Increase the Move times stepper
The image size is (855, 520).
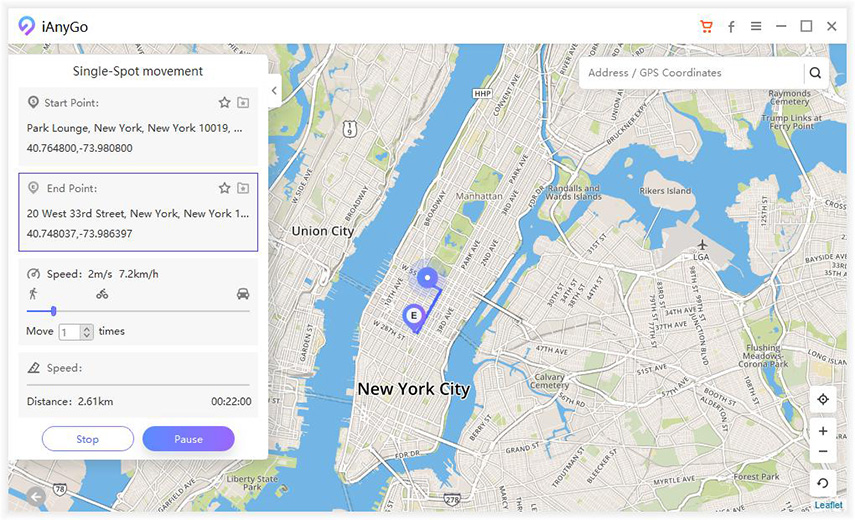click(x=87, y=328)
